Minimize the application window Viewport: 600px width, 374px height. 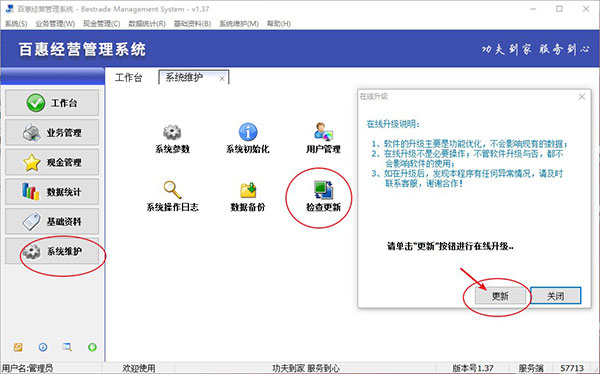533,8
